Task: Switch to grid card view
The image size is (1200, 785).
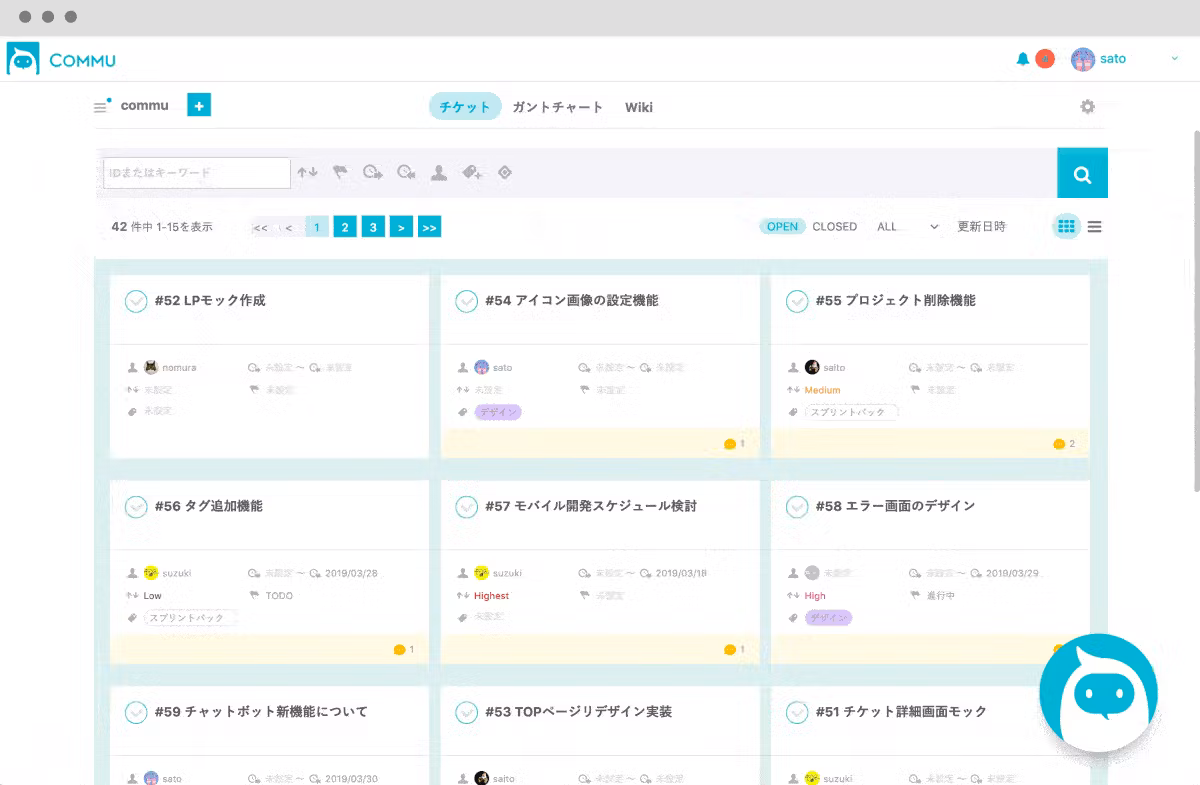Action: coord(1066,227)
